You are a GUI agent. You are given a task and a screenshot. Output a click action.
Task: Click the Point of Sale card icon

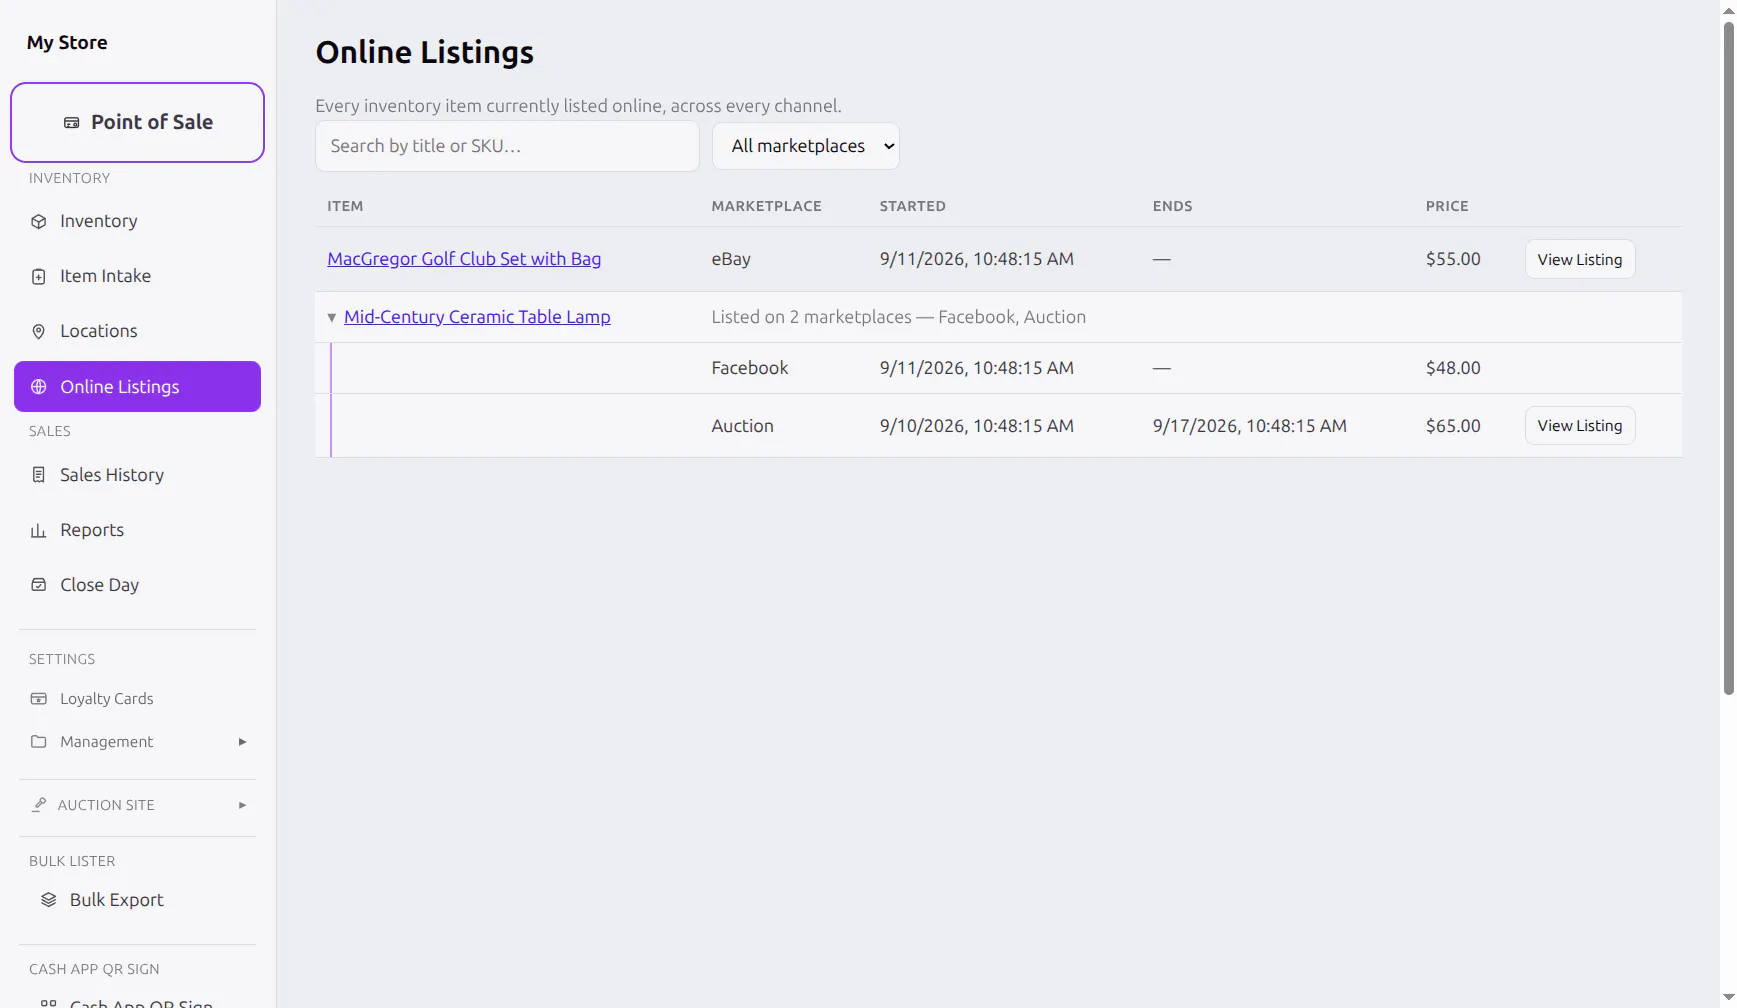coord(71,123)
